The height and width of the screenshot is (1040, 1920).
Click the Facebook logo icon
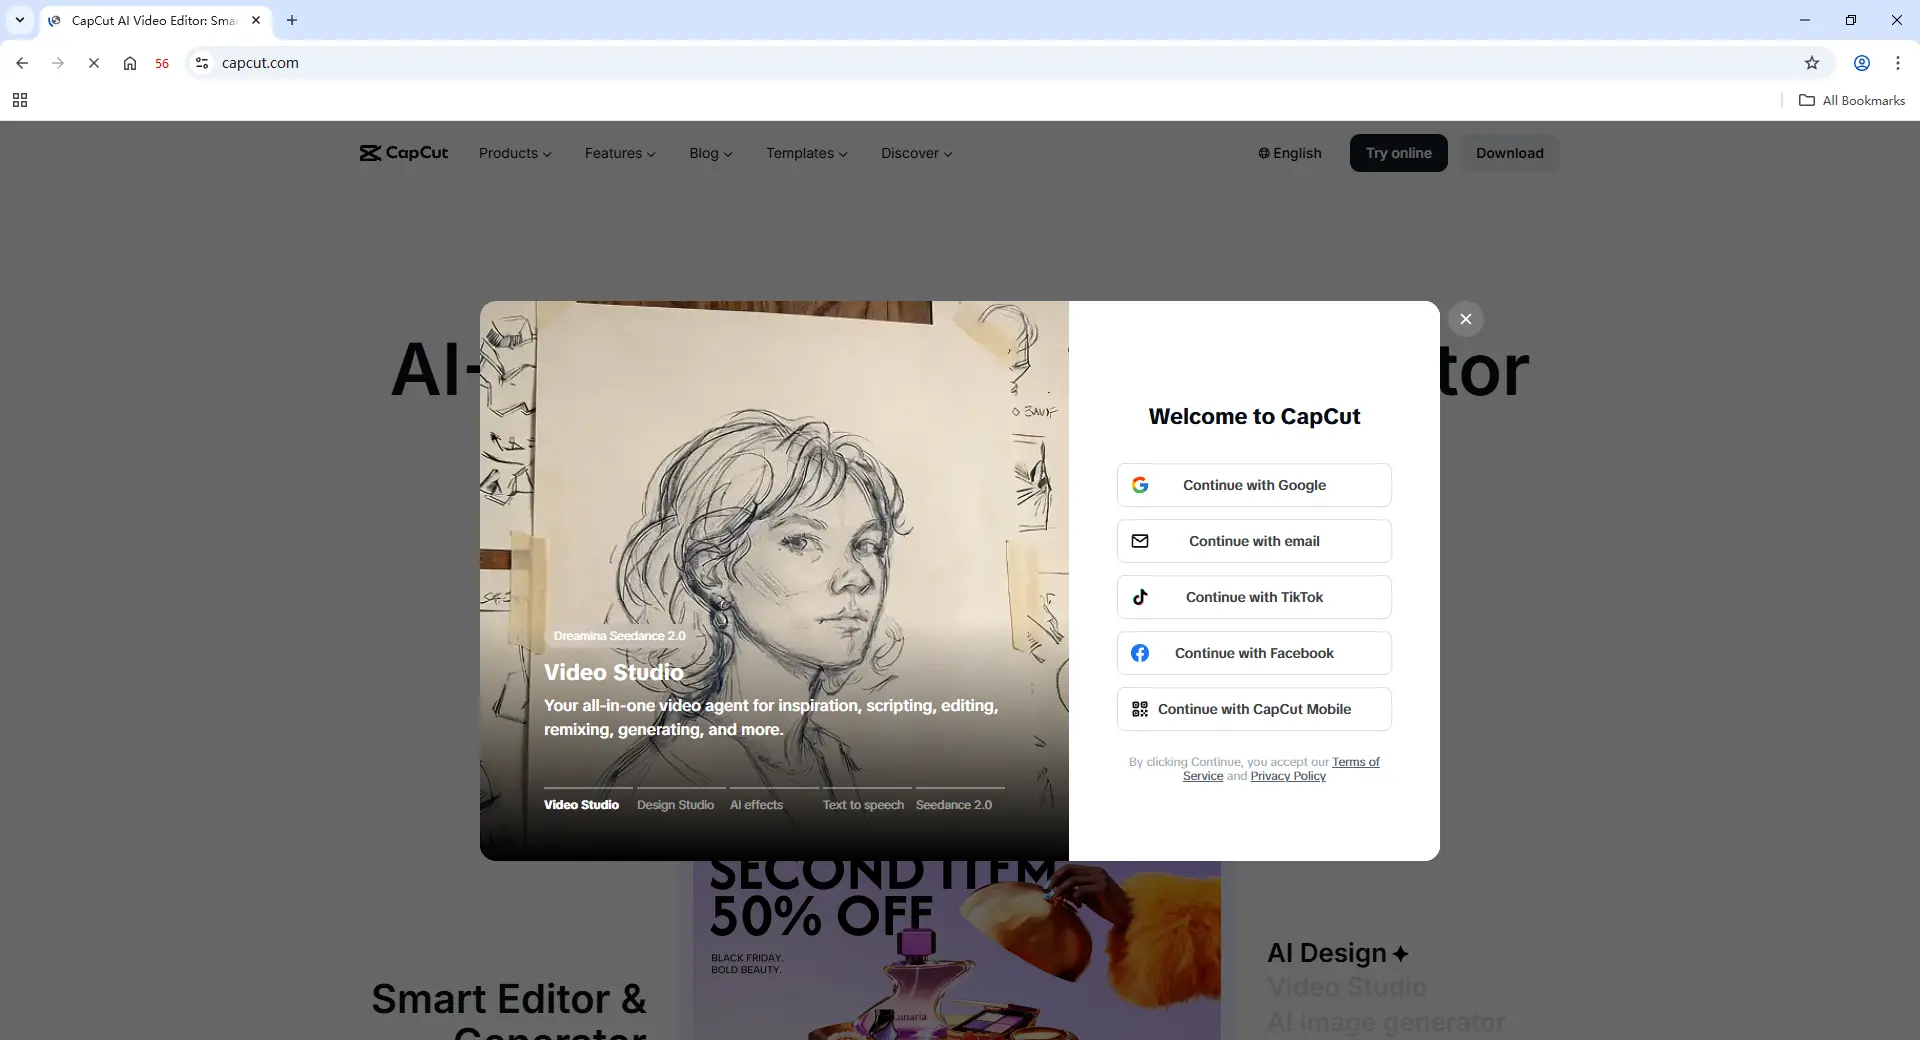tap(1140, 653)
